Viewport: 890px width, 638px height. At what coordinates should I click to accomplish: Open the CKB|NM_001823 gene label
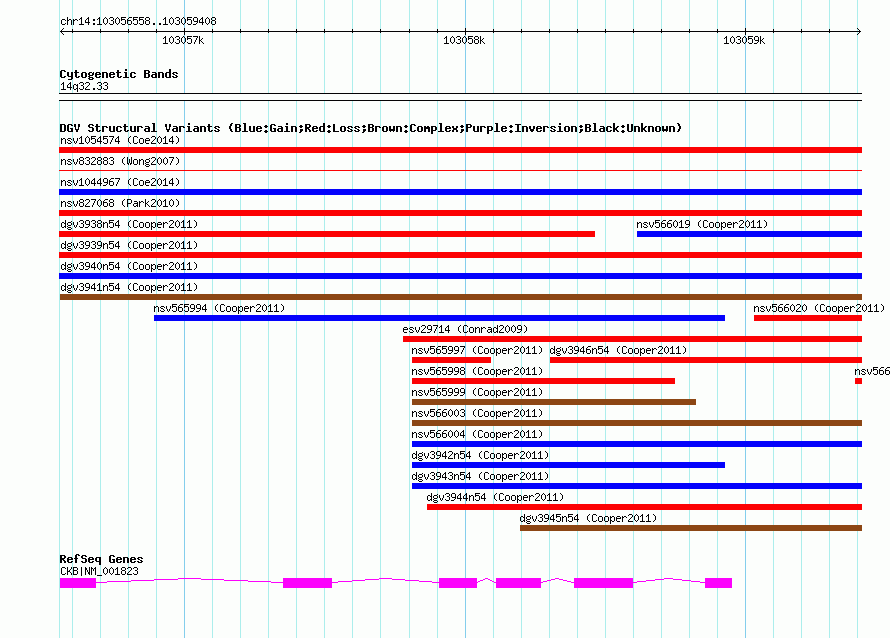point(99,571)
